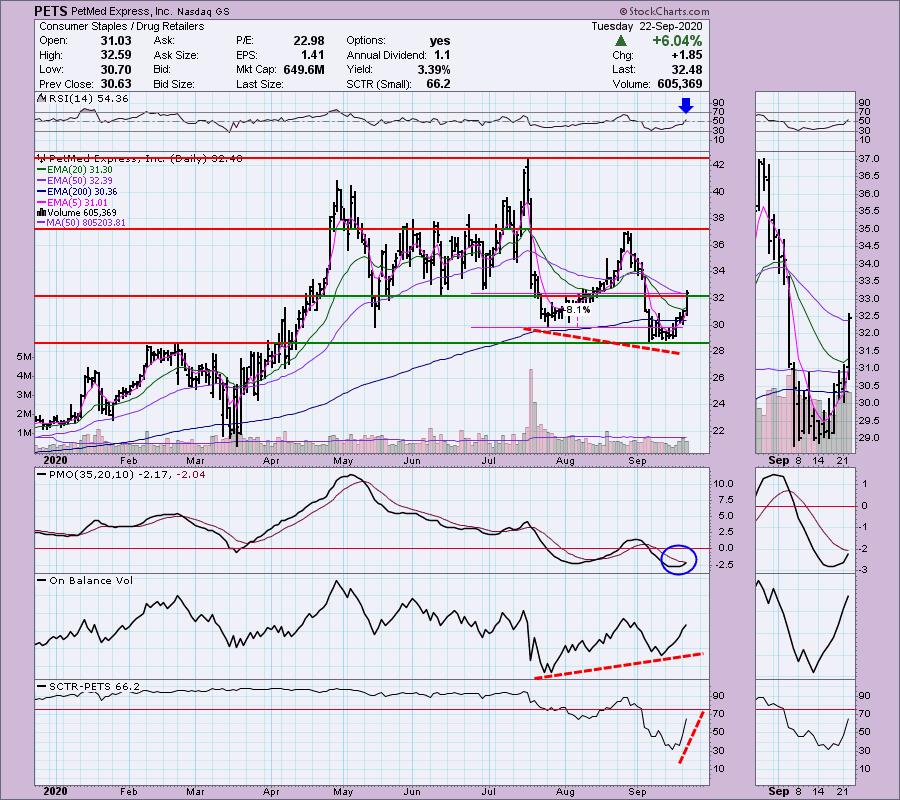Select the Mkt Cap value 649.6M
Viewport: 900px width, 800px height.
tap(304, 69)
